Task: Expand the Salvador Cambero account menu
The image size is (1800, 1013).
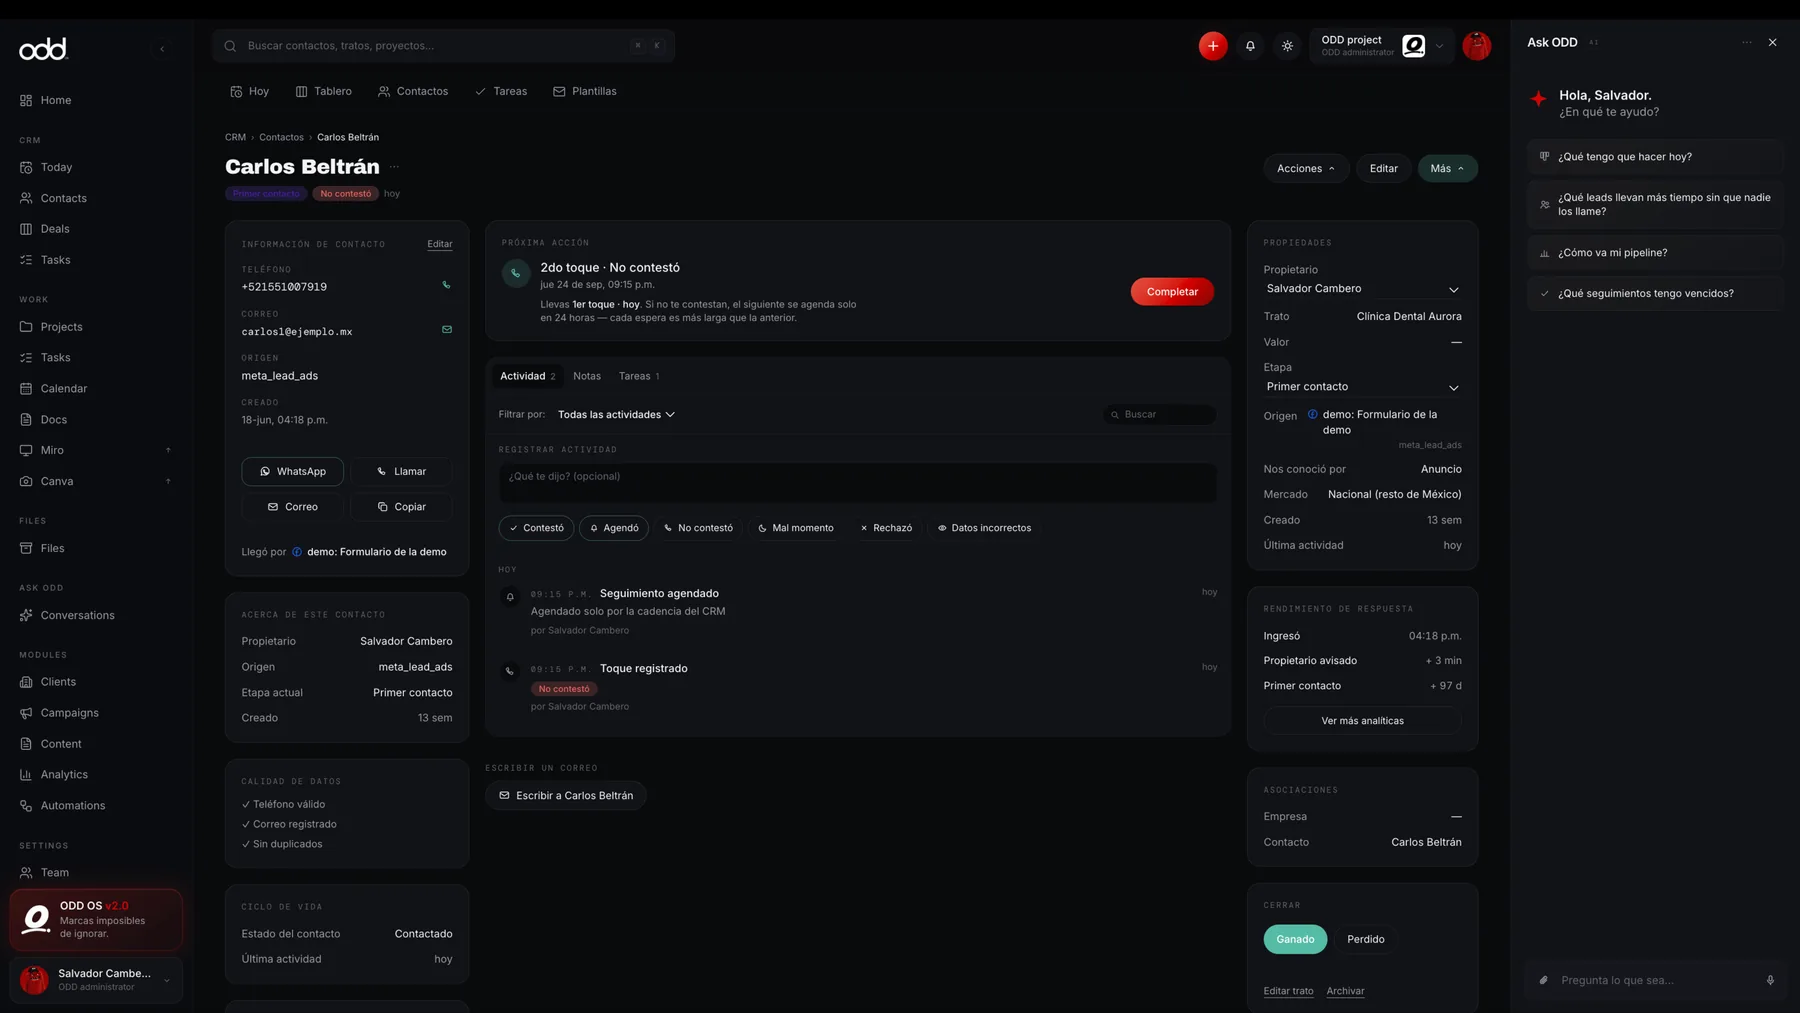Action: click(96, 980)
